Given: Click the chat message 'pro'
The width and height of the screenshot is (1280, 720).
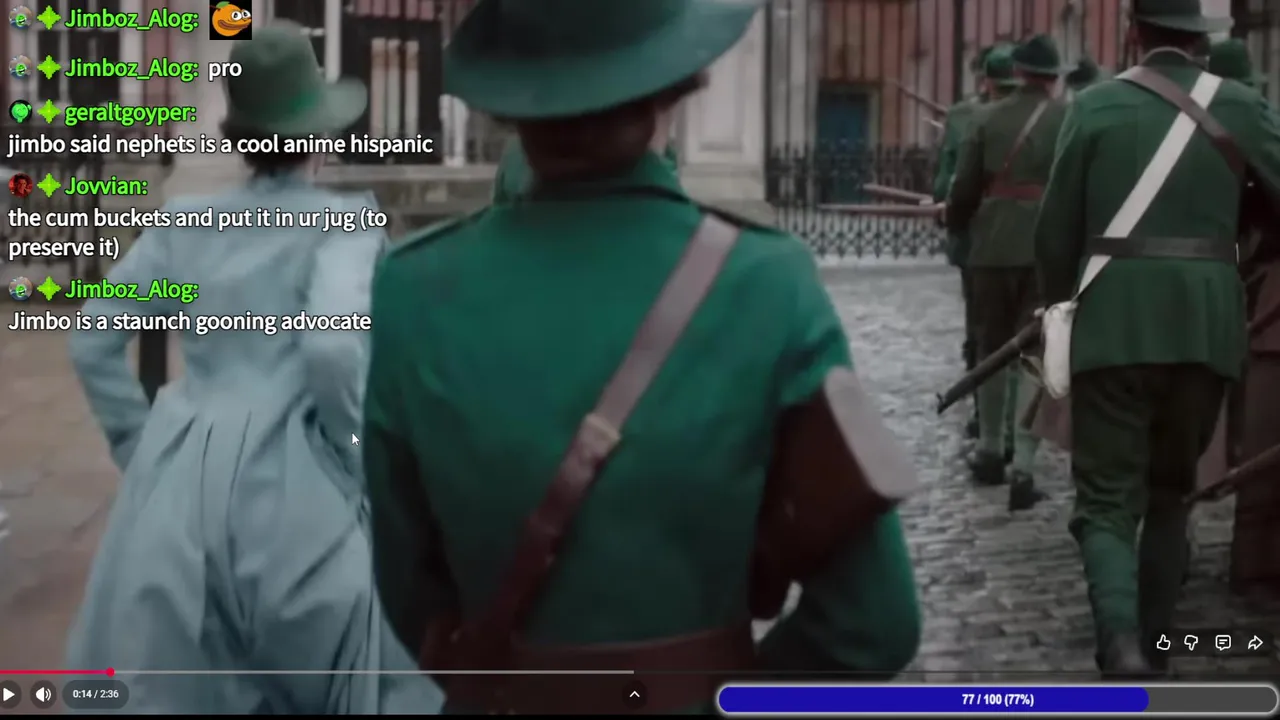Looking at the screenshot, I should tap(225, 69).
